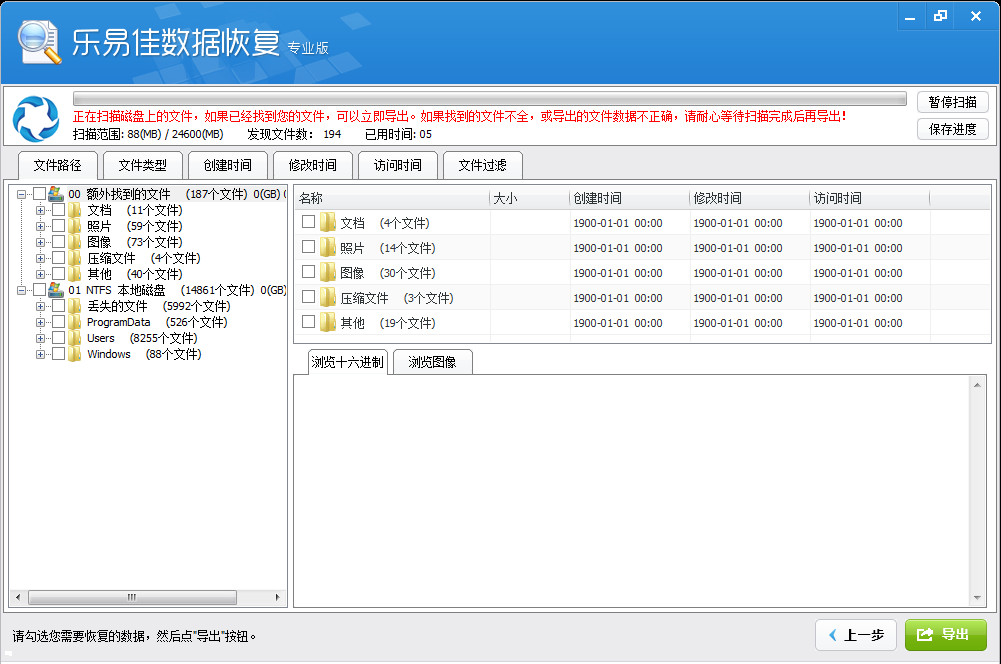Click folder icon beside 照片 (59个文件) in tree

click(x=75, y=226)
